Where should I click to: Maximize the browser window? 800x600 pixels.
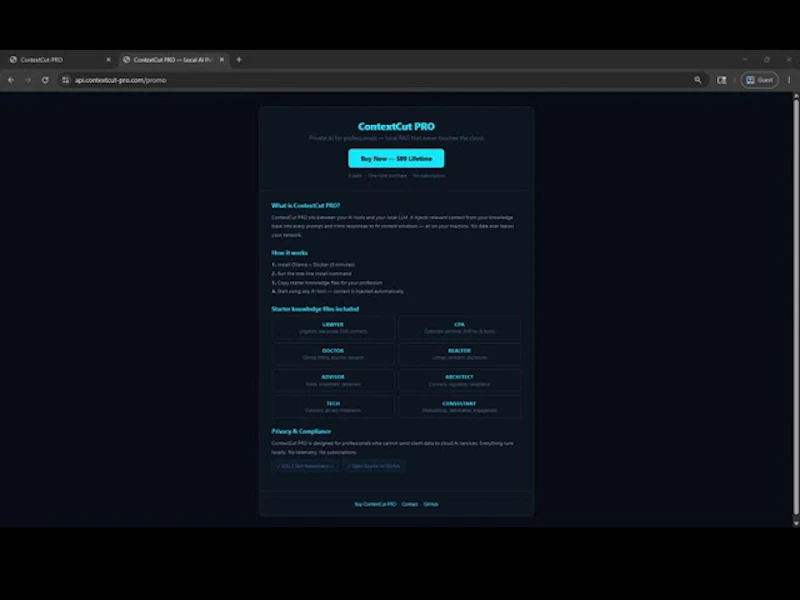tap(767, 59)
